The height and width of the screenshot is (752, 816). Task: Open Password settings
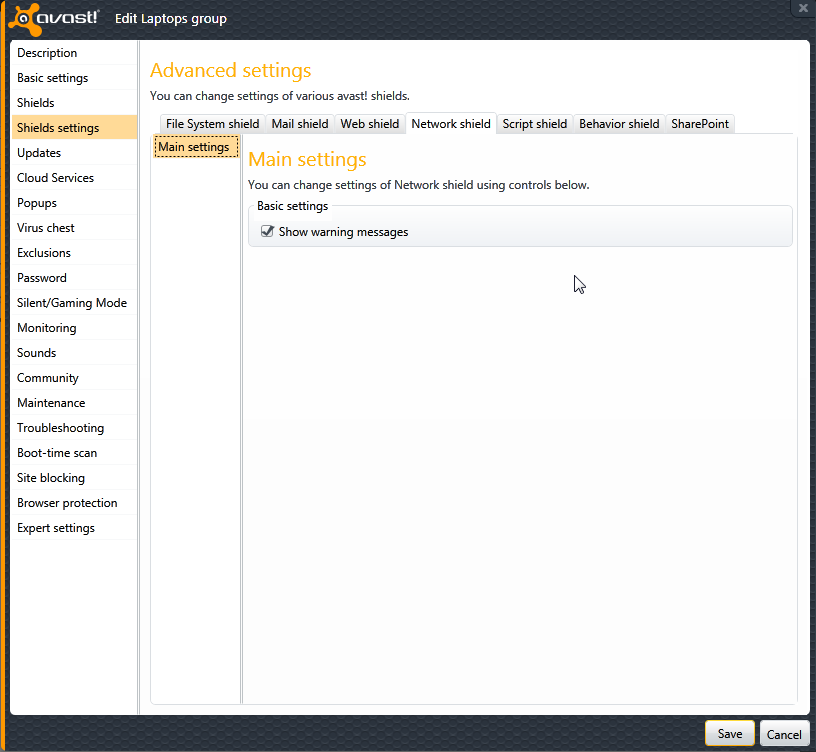pos(73,277)
